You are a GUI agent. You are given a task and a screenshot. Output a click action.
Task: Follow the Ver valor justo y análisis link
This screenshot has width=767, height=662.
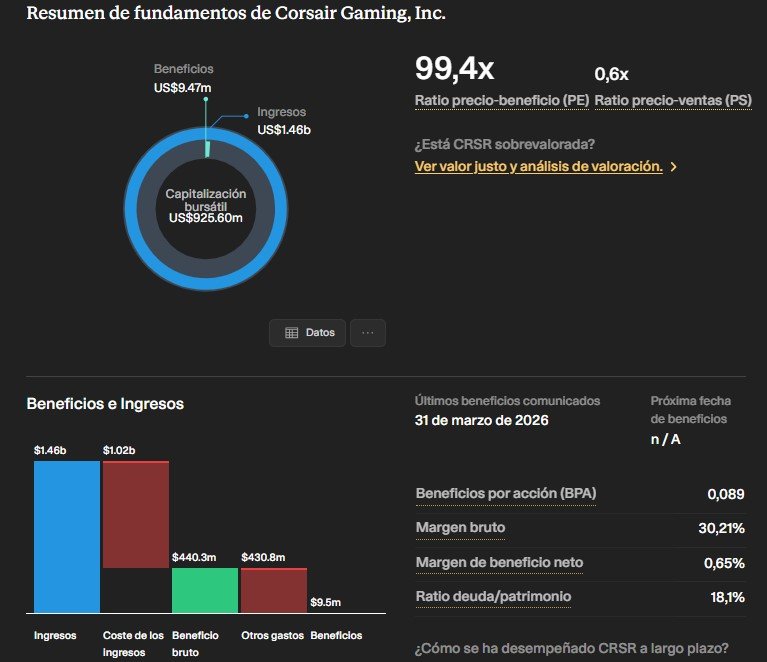(x=539, y=166)
